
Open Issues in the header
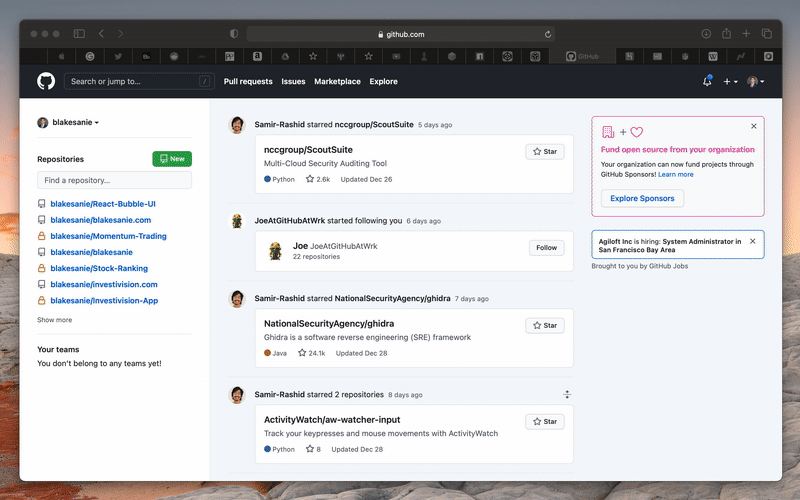pos(293,82)
